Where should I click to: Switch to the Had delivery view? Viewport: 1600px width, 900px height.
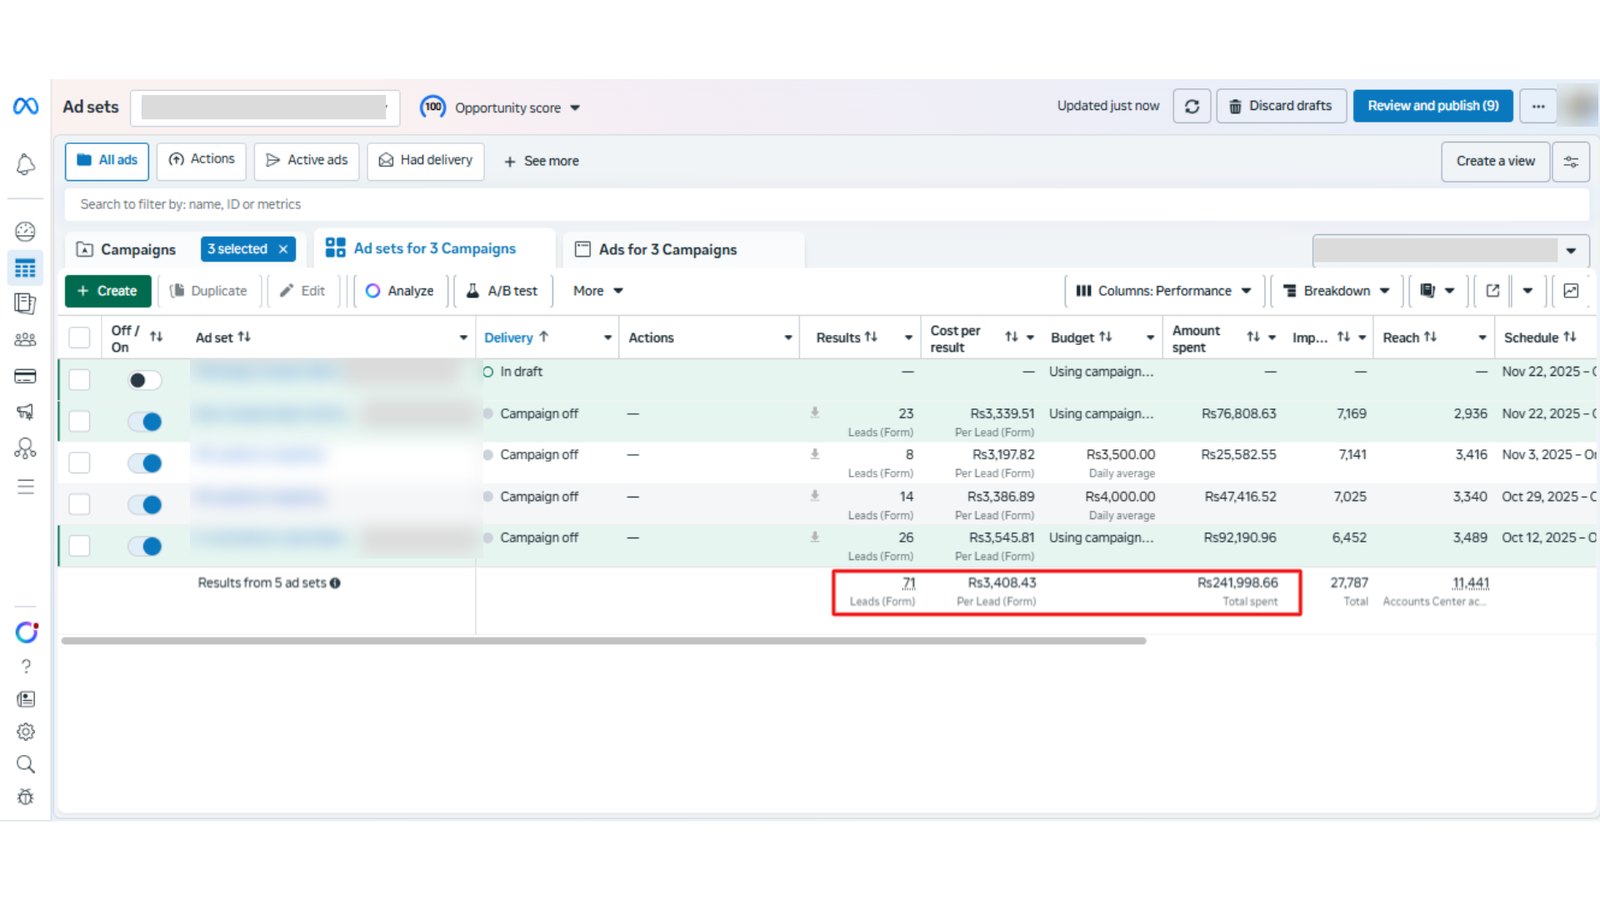click(x=426, y=161)
